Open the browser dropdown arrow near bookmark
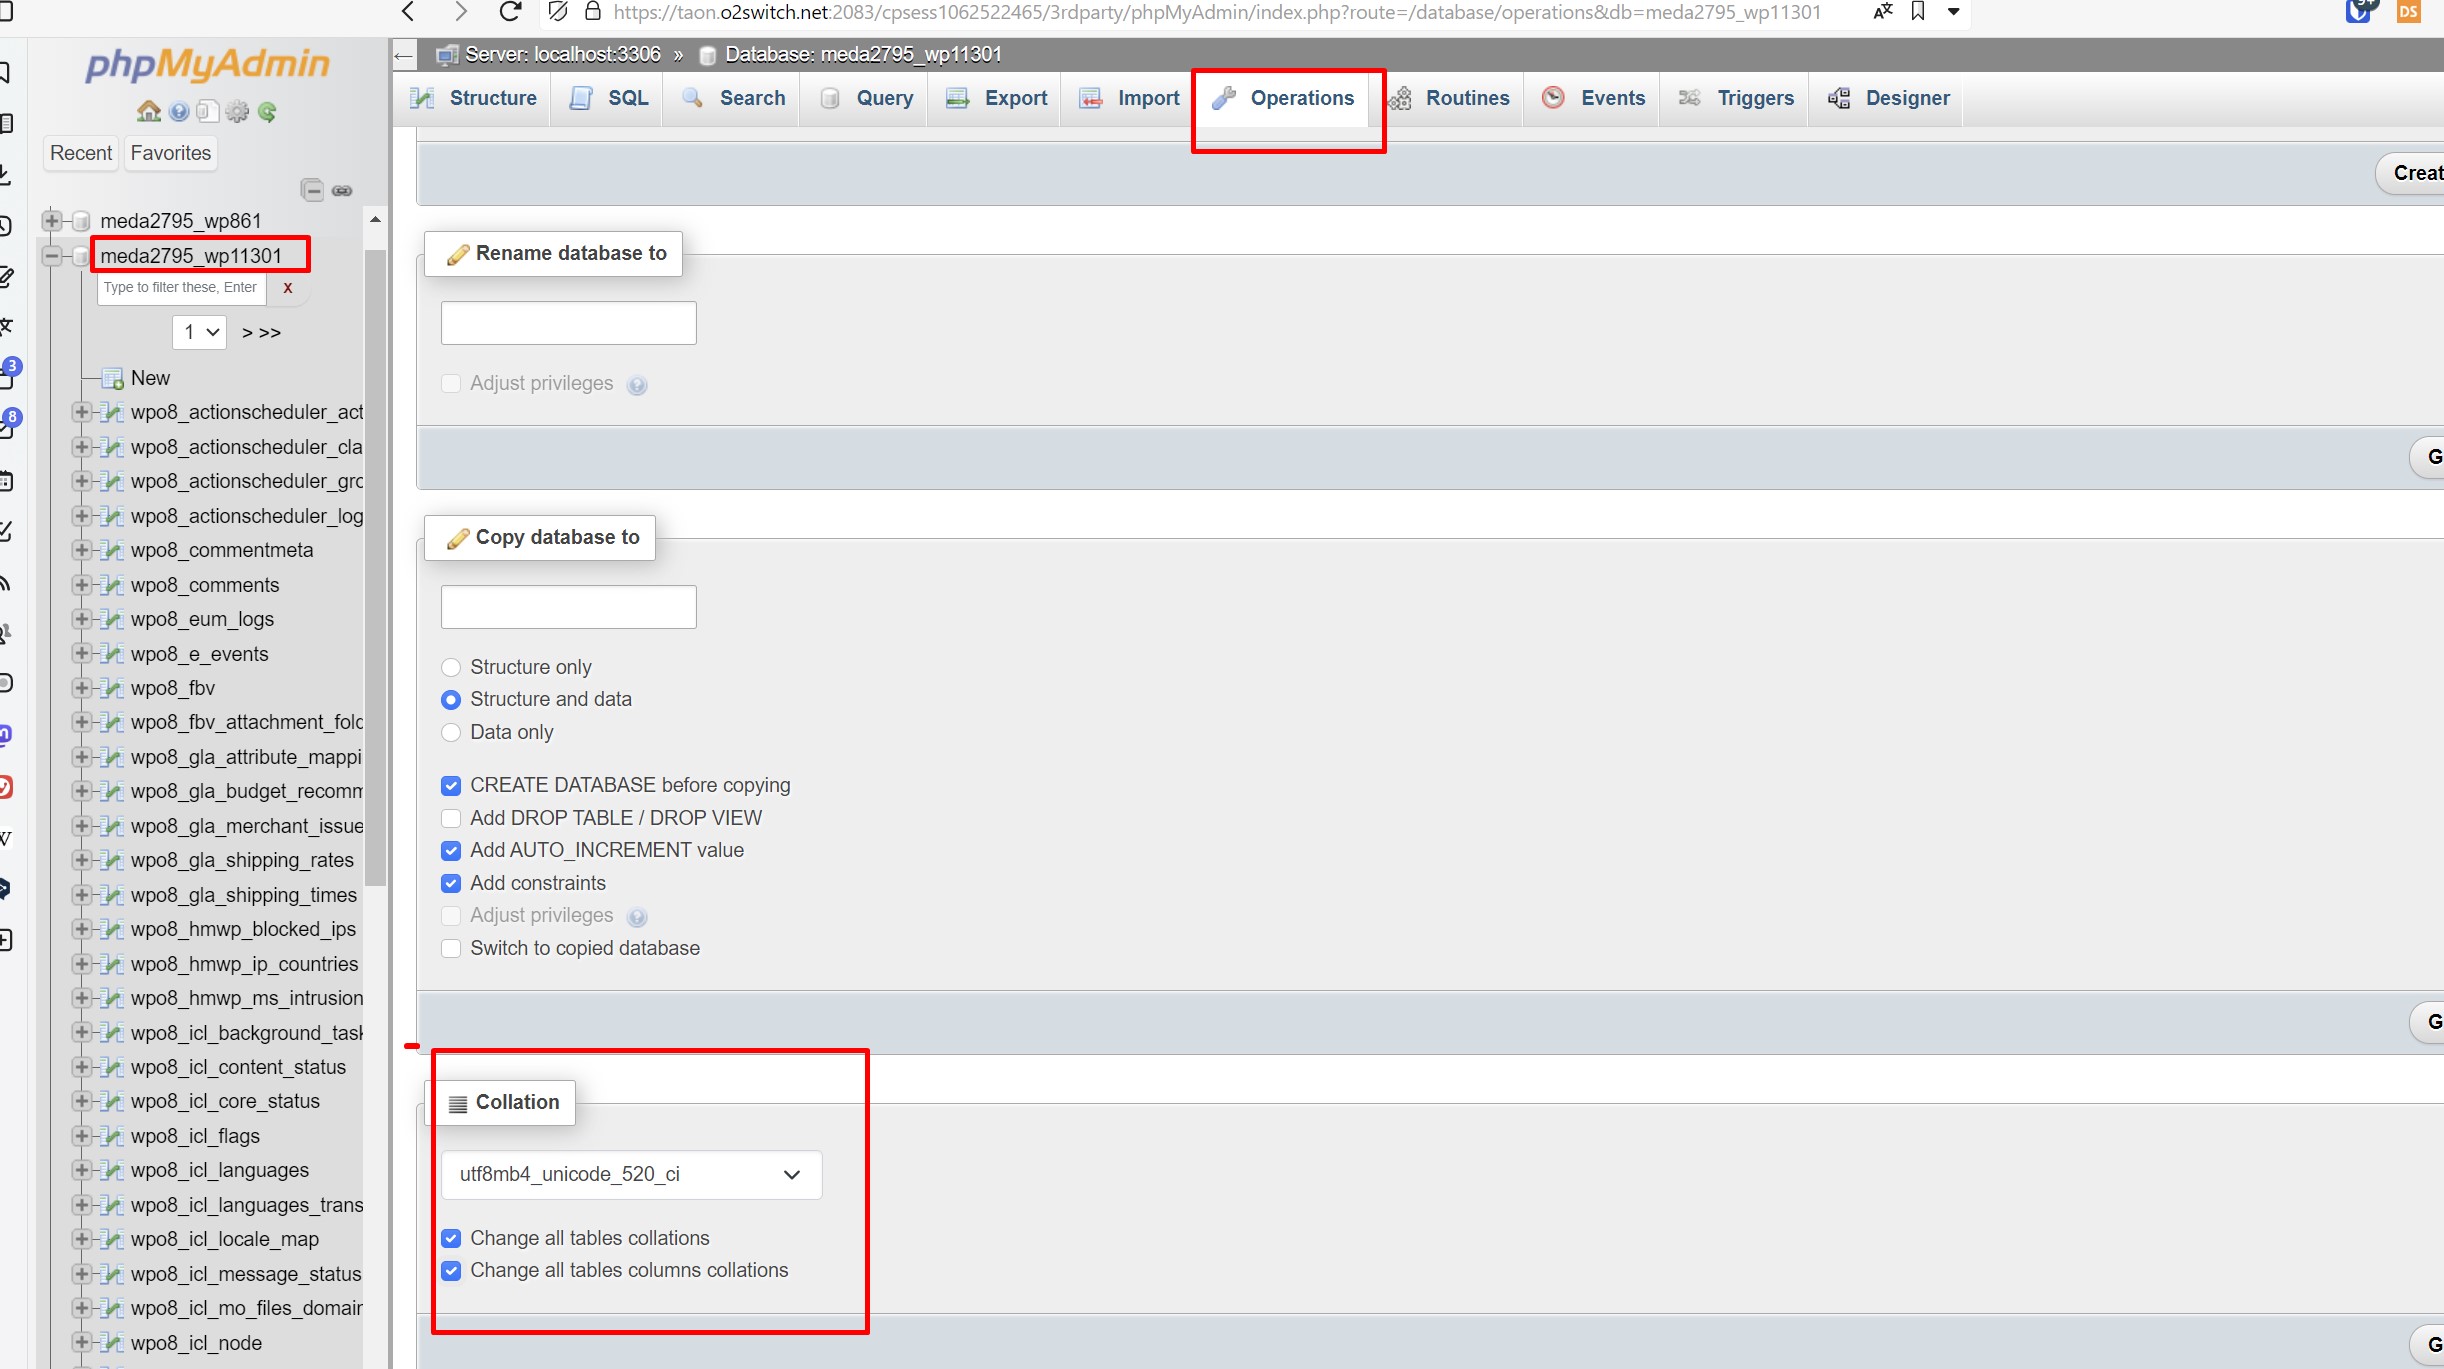 (1953, 12)
